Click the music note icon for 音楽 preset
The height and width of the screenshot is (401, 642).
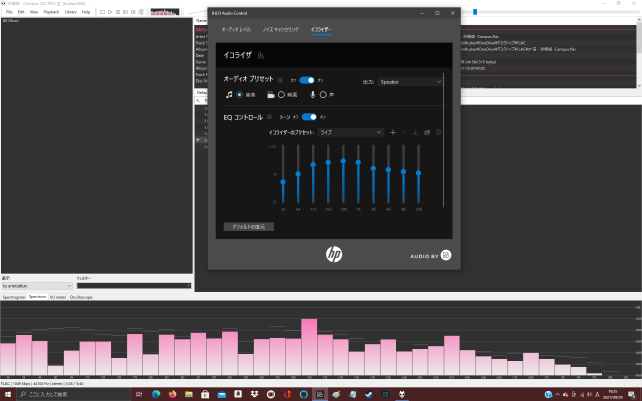click(x=229, y=95)
